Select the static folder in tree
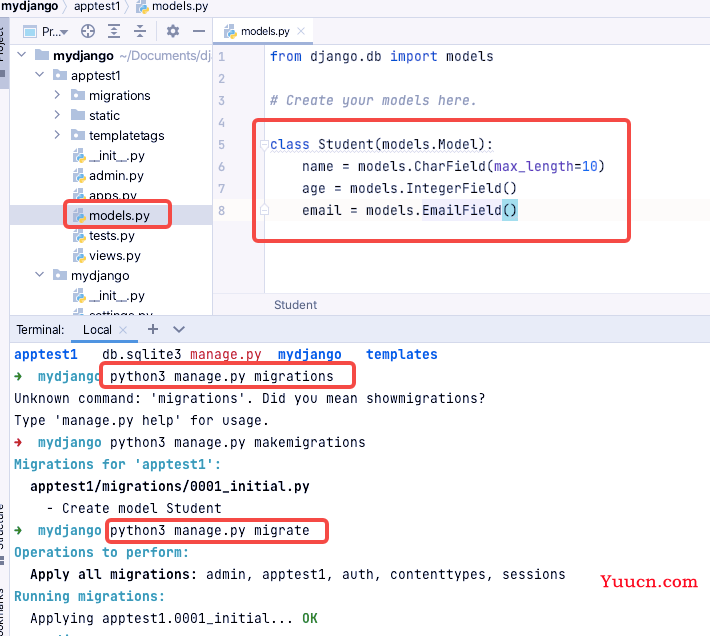 (x=104, y=115)
